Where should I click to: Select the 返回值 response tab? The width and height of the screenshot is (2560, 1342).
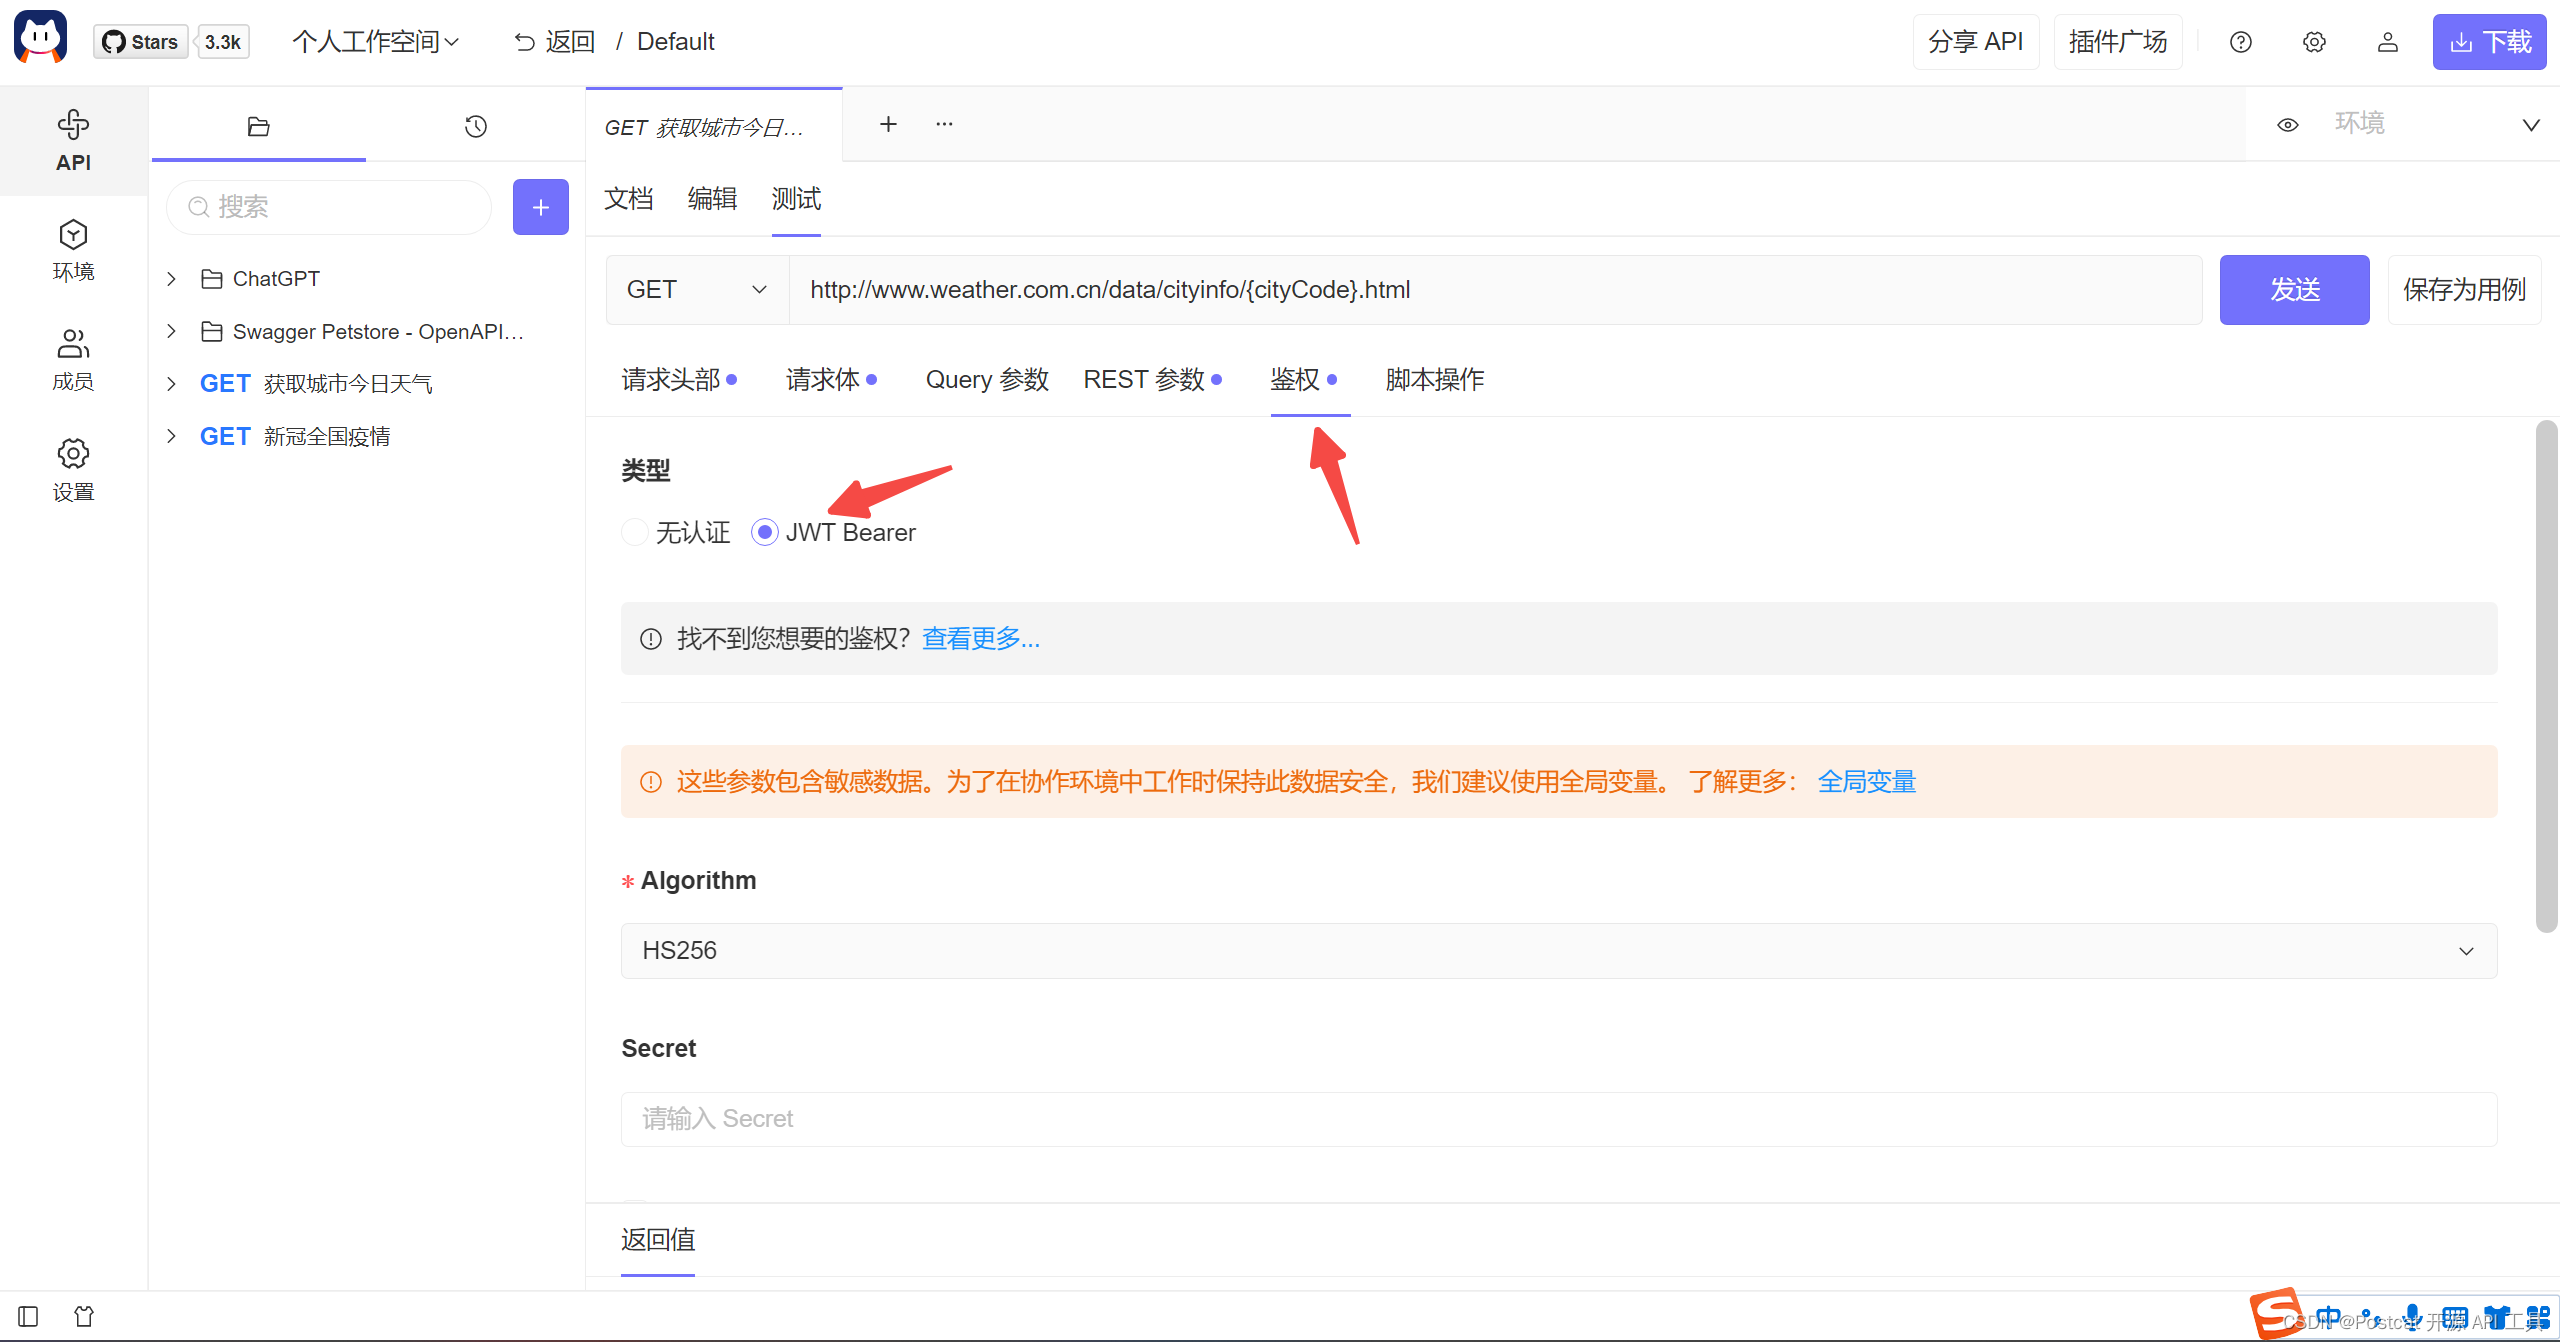click(x=658, y=1240)
